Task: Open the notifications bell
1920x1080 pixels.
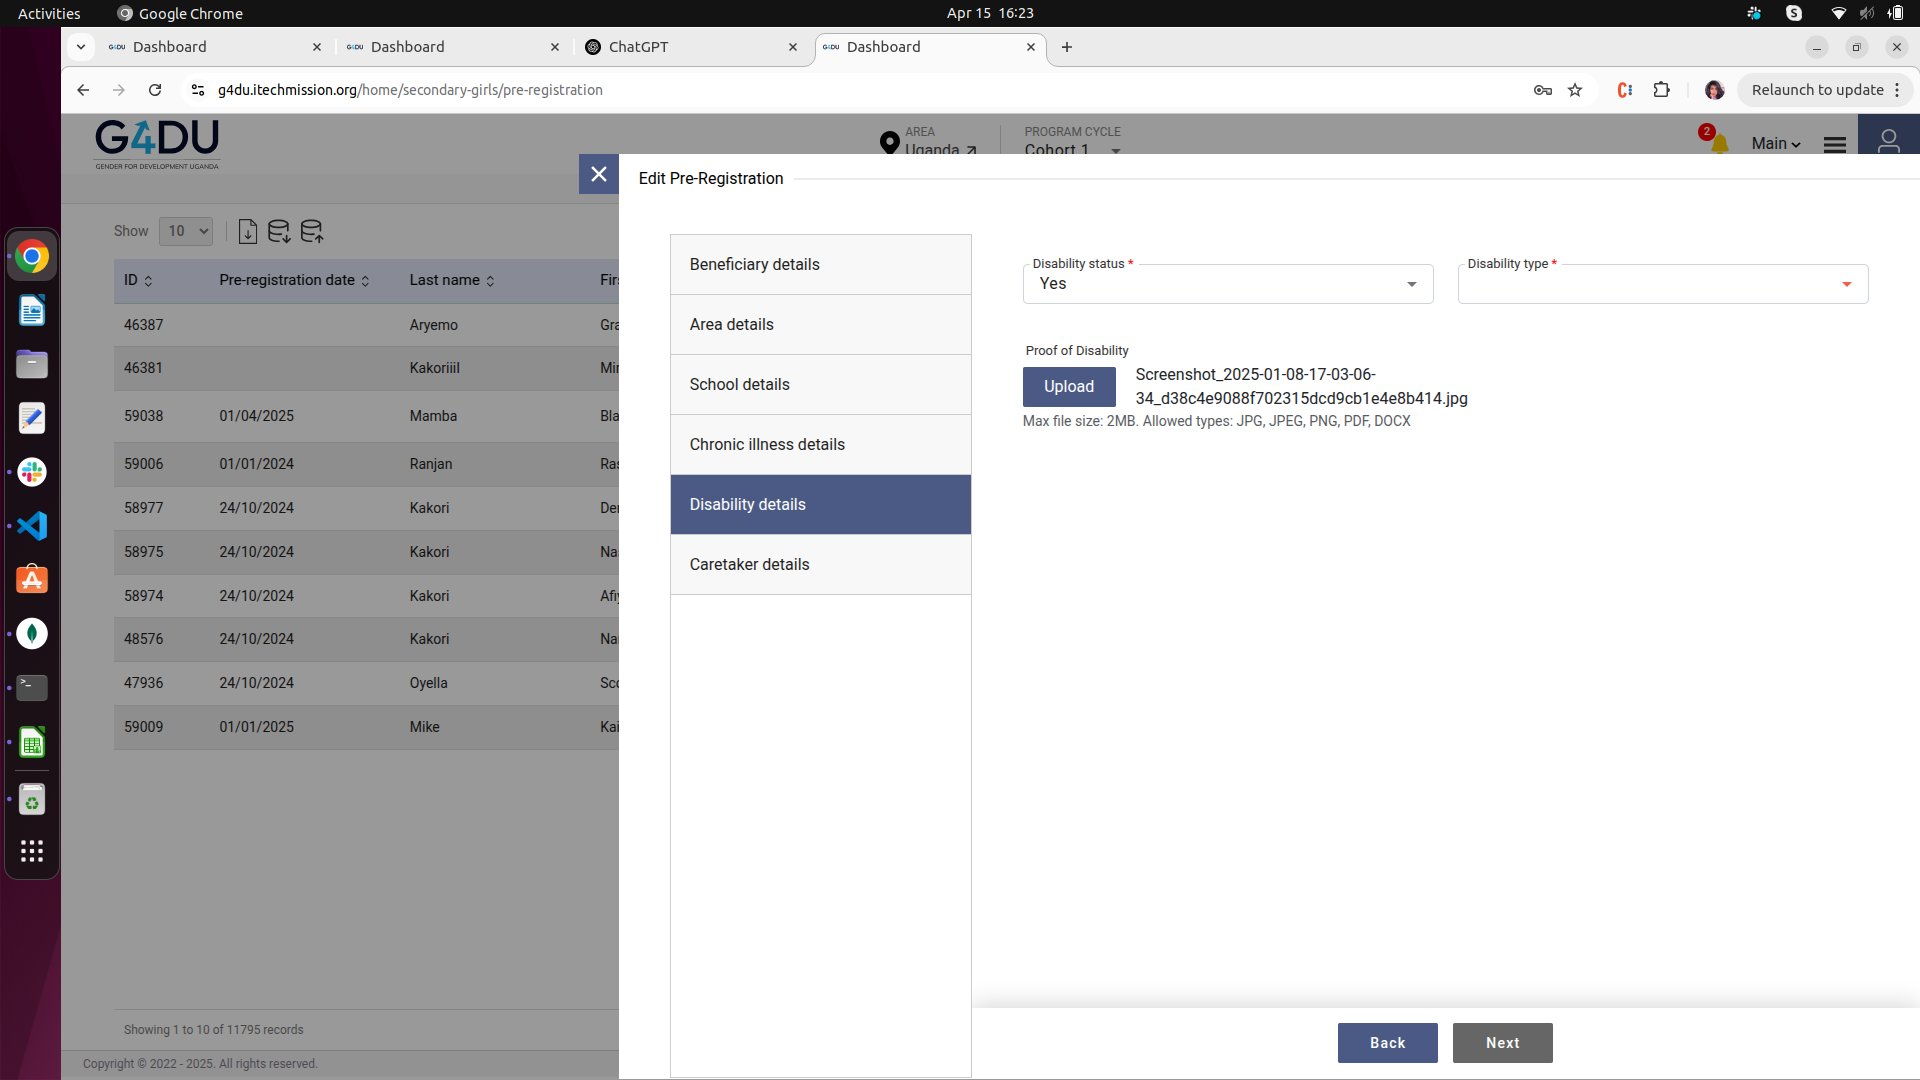Action: [x=1719, y=144]
